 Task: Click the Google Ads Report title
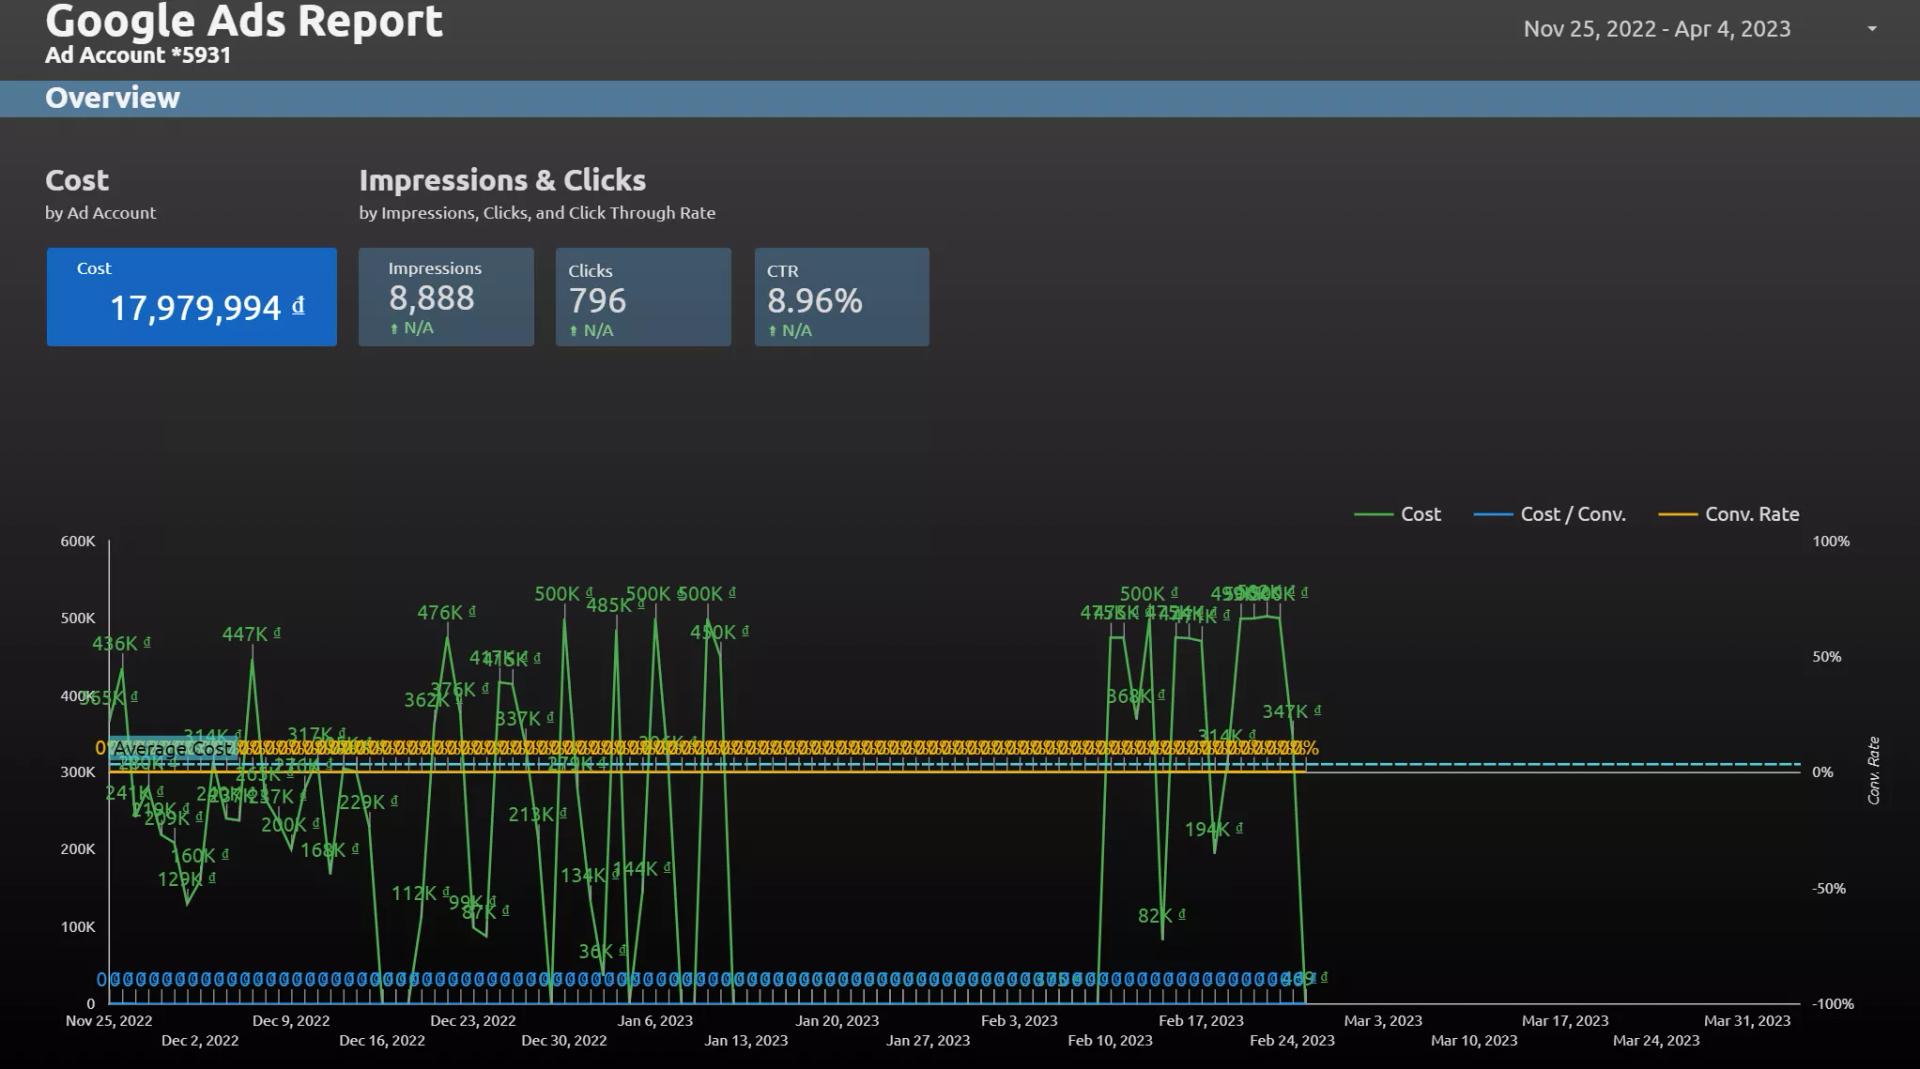(244, 20)
